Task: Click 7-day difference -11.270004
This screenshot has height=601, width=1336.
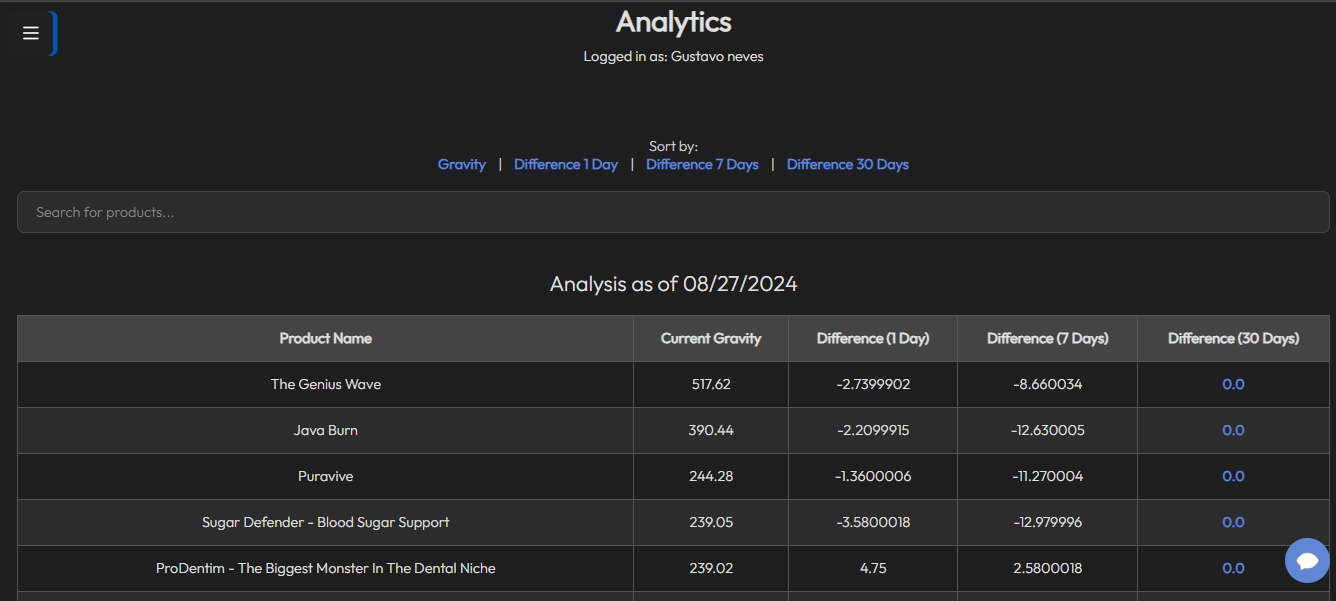Action: click(1048, 476)
